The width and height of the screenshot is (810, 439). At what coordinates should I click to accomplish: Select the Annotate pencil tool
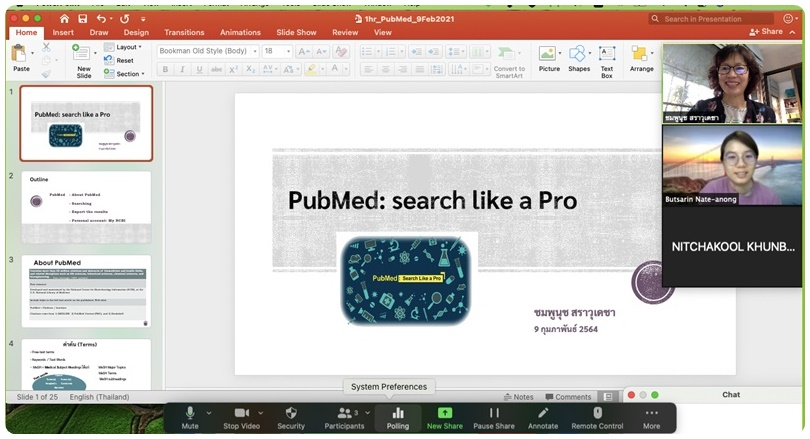point(543,417)
